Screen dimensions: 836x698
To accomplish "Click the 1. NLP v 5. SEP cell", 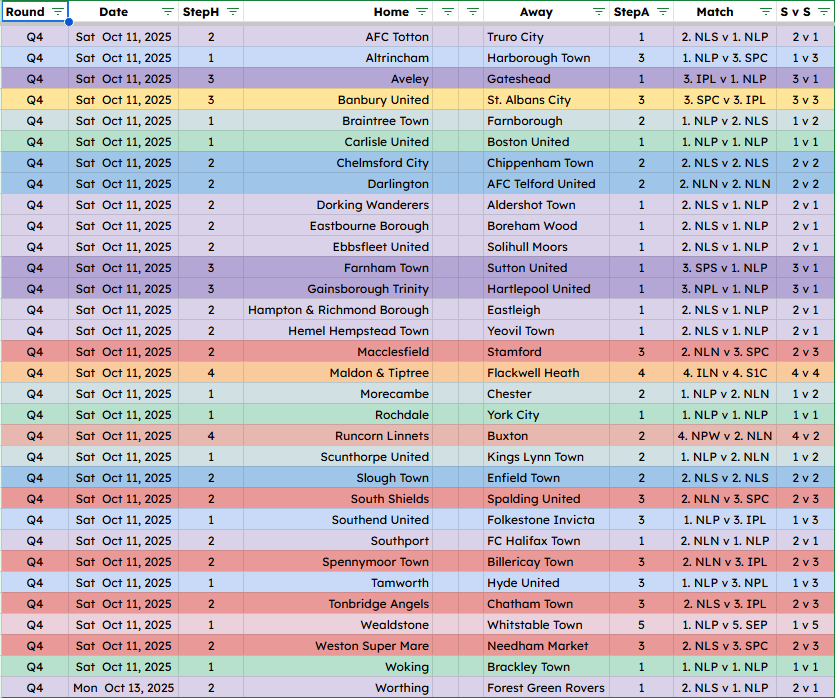I will click(x=725, y=625).
